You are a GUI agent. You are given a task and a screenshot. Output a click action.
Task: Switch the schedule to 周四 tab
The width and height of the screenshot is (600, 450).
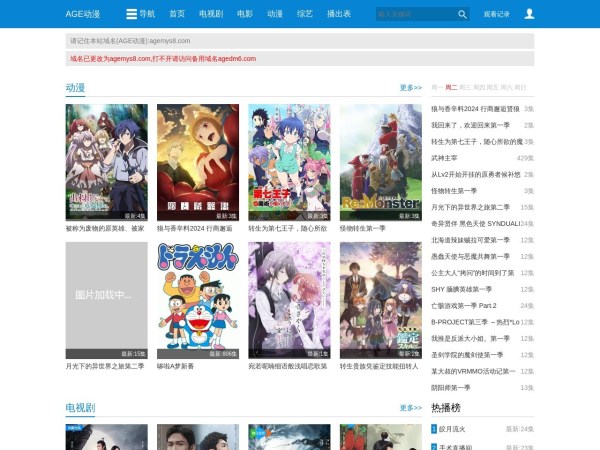pos(479,88)
